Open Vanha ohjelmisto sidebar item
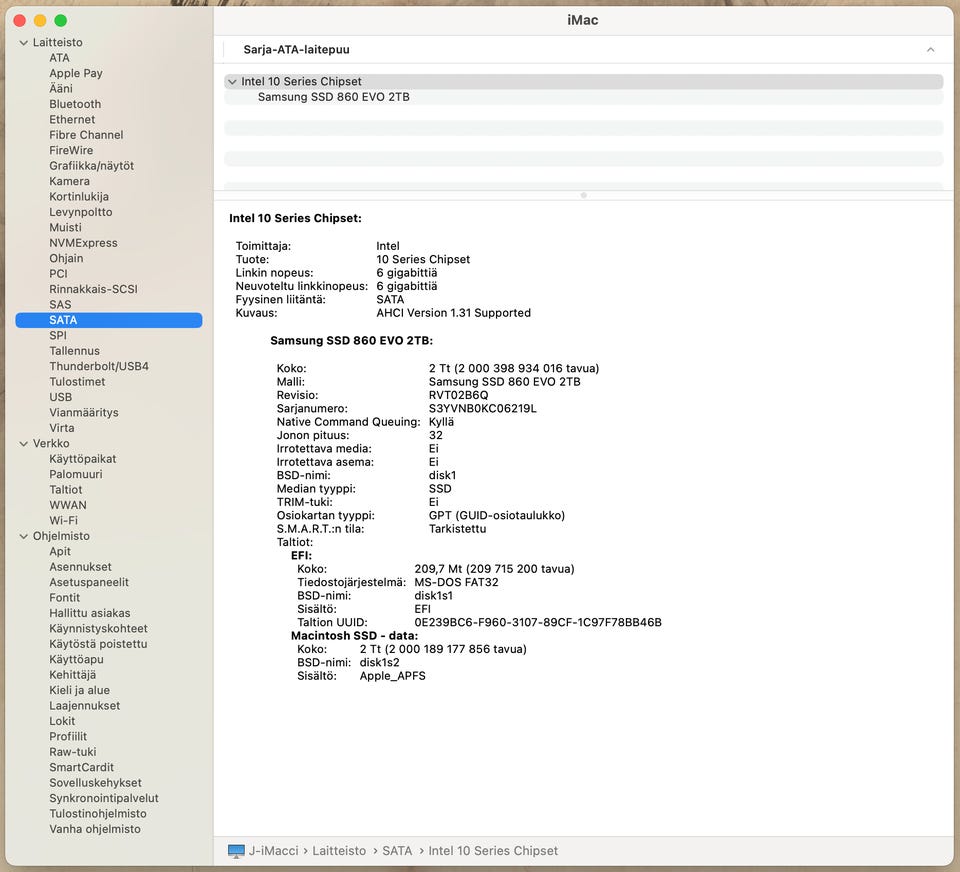Viewport: 960px width, 872px height. [x=95, y=829]
